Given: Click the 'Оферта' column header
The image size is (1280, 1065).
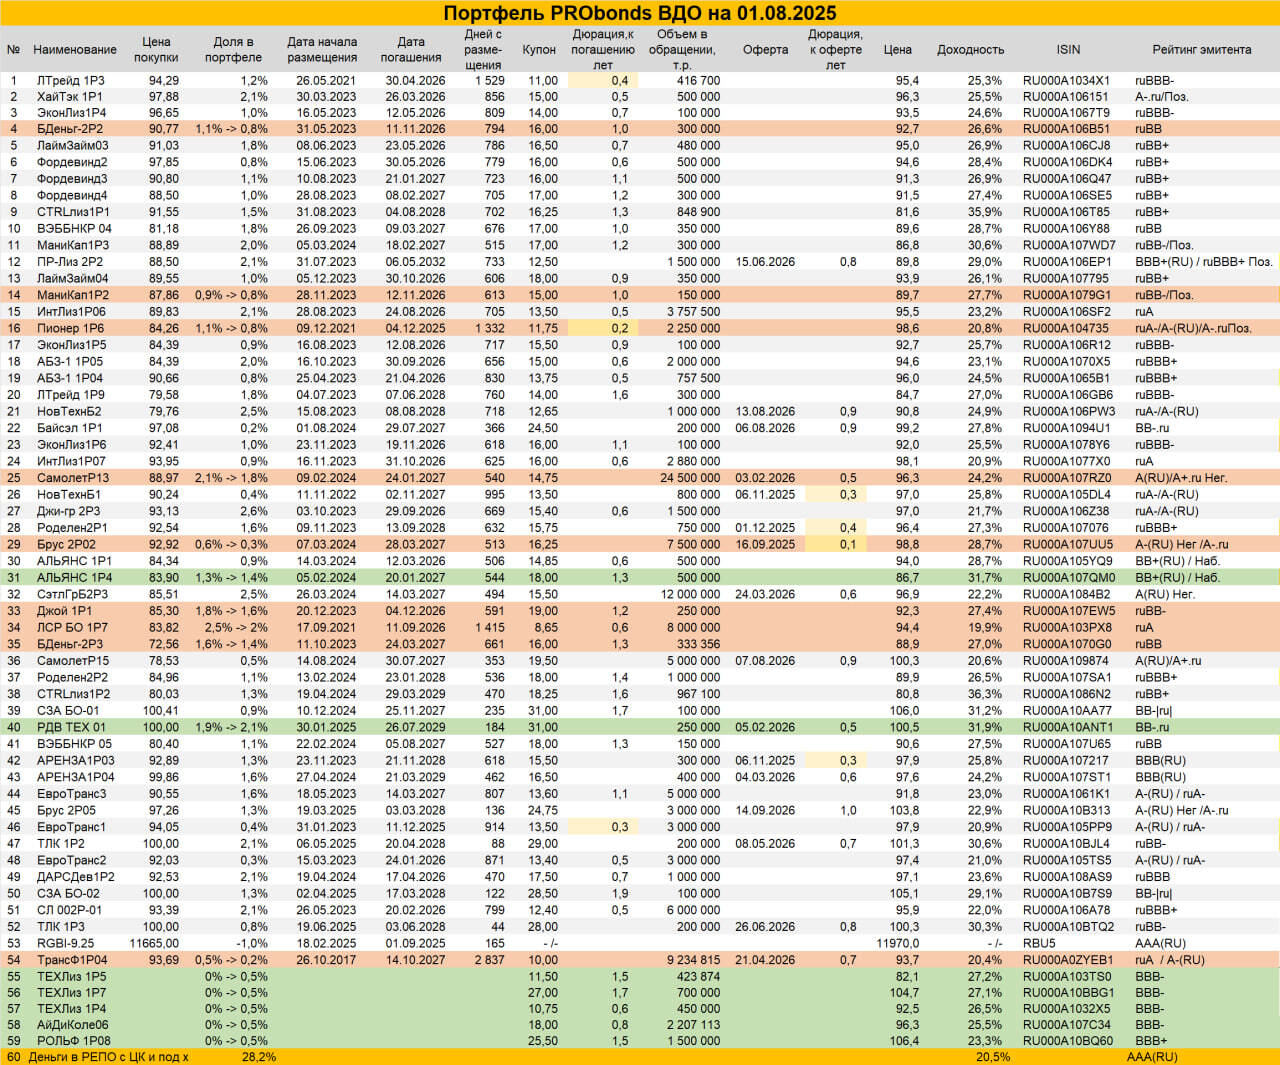Looking at the screenshot, I should coord(766,50).
